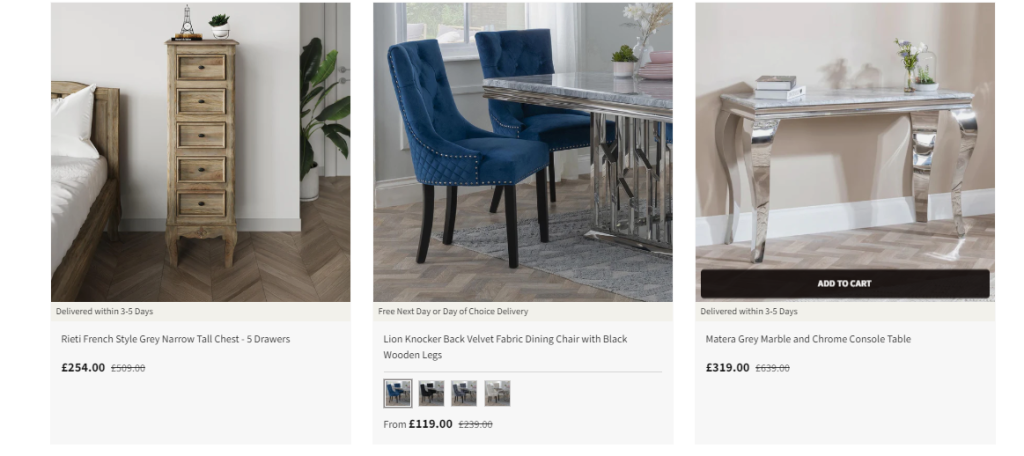This screenshot has width=1024, height=456.
Task: Click the From £119.00 chair price
Action: pos(417,424)
